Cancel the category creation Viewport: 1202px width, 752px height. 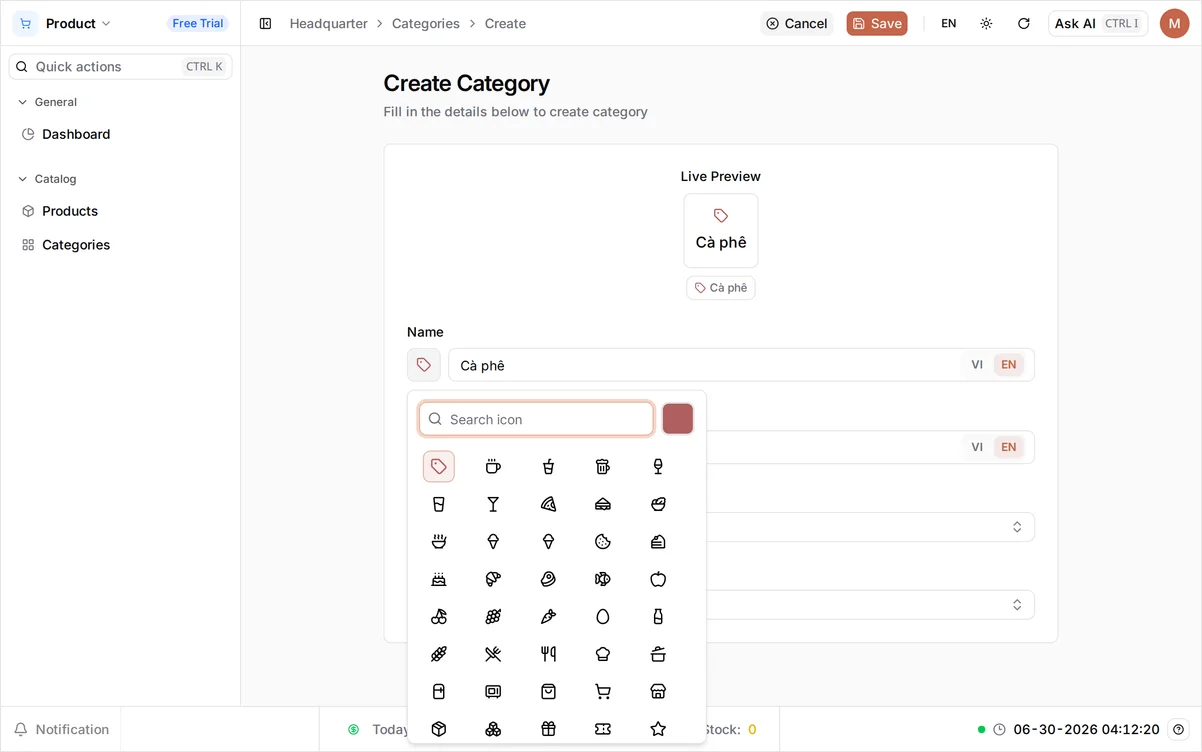pyautogui.click(x=797, y=23)
